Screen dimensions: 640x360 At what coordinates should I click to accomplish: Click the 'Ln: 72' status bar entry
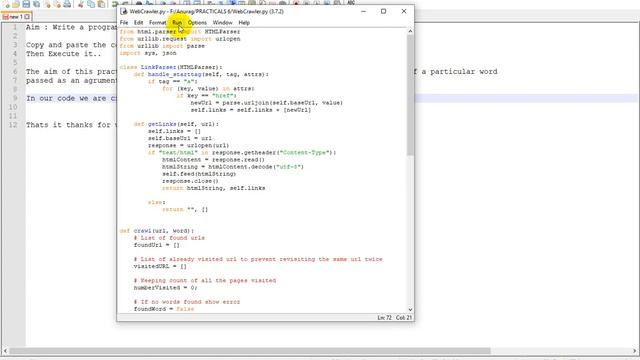pyautogui.click(x=384, y=318)
